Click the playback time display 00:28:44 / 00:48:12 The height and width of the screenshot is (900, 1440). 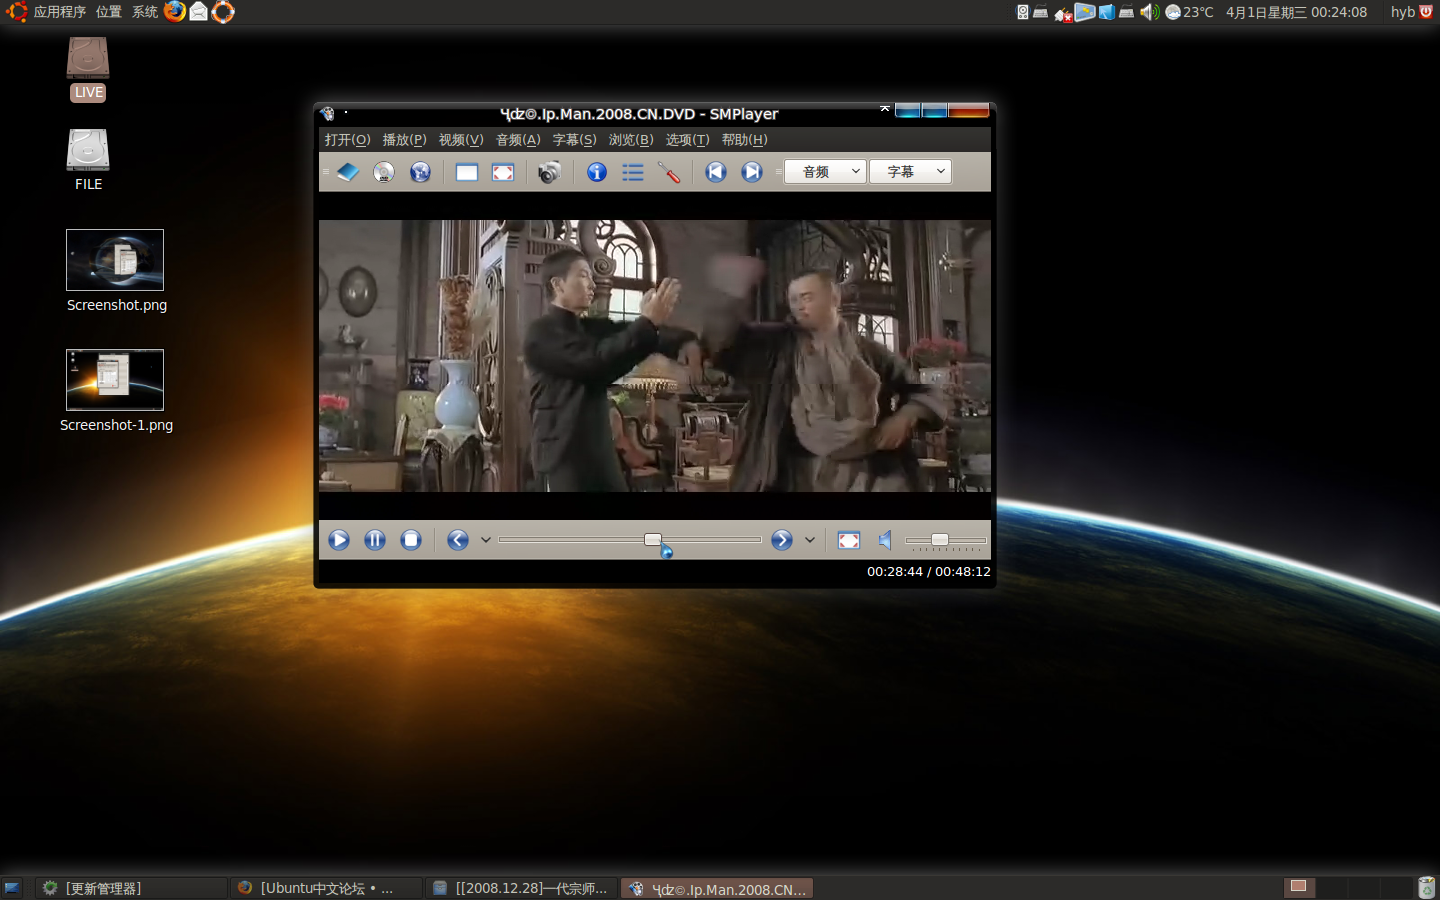(929, 572)
